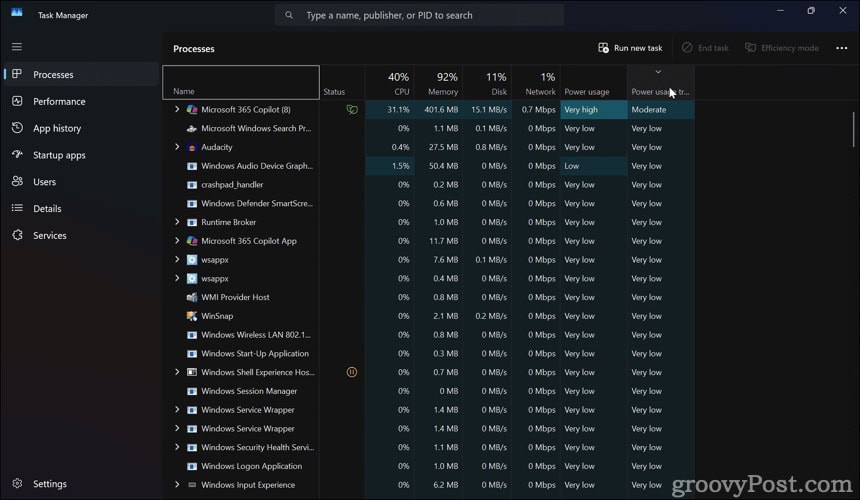Open Task Manager Settings
Image resolution: width=860 pixels, height=500 pixels.
tap(81, 484)
